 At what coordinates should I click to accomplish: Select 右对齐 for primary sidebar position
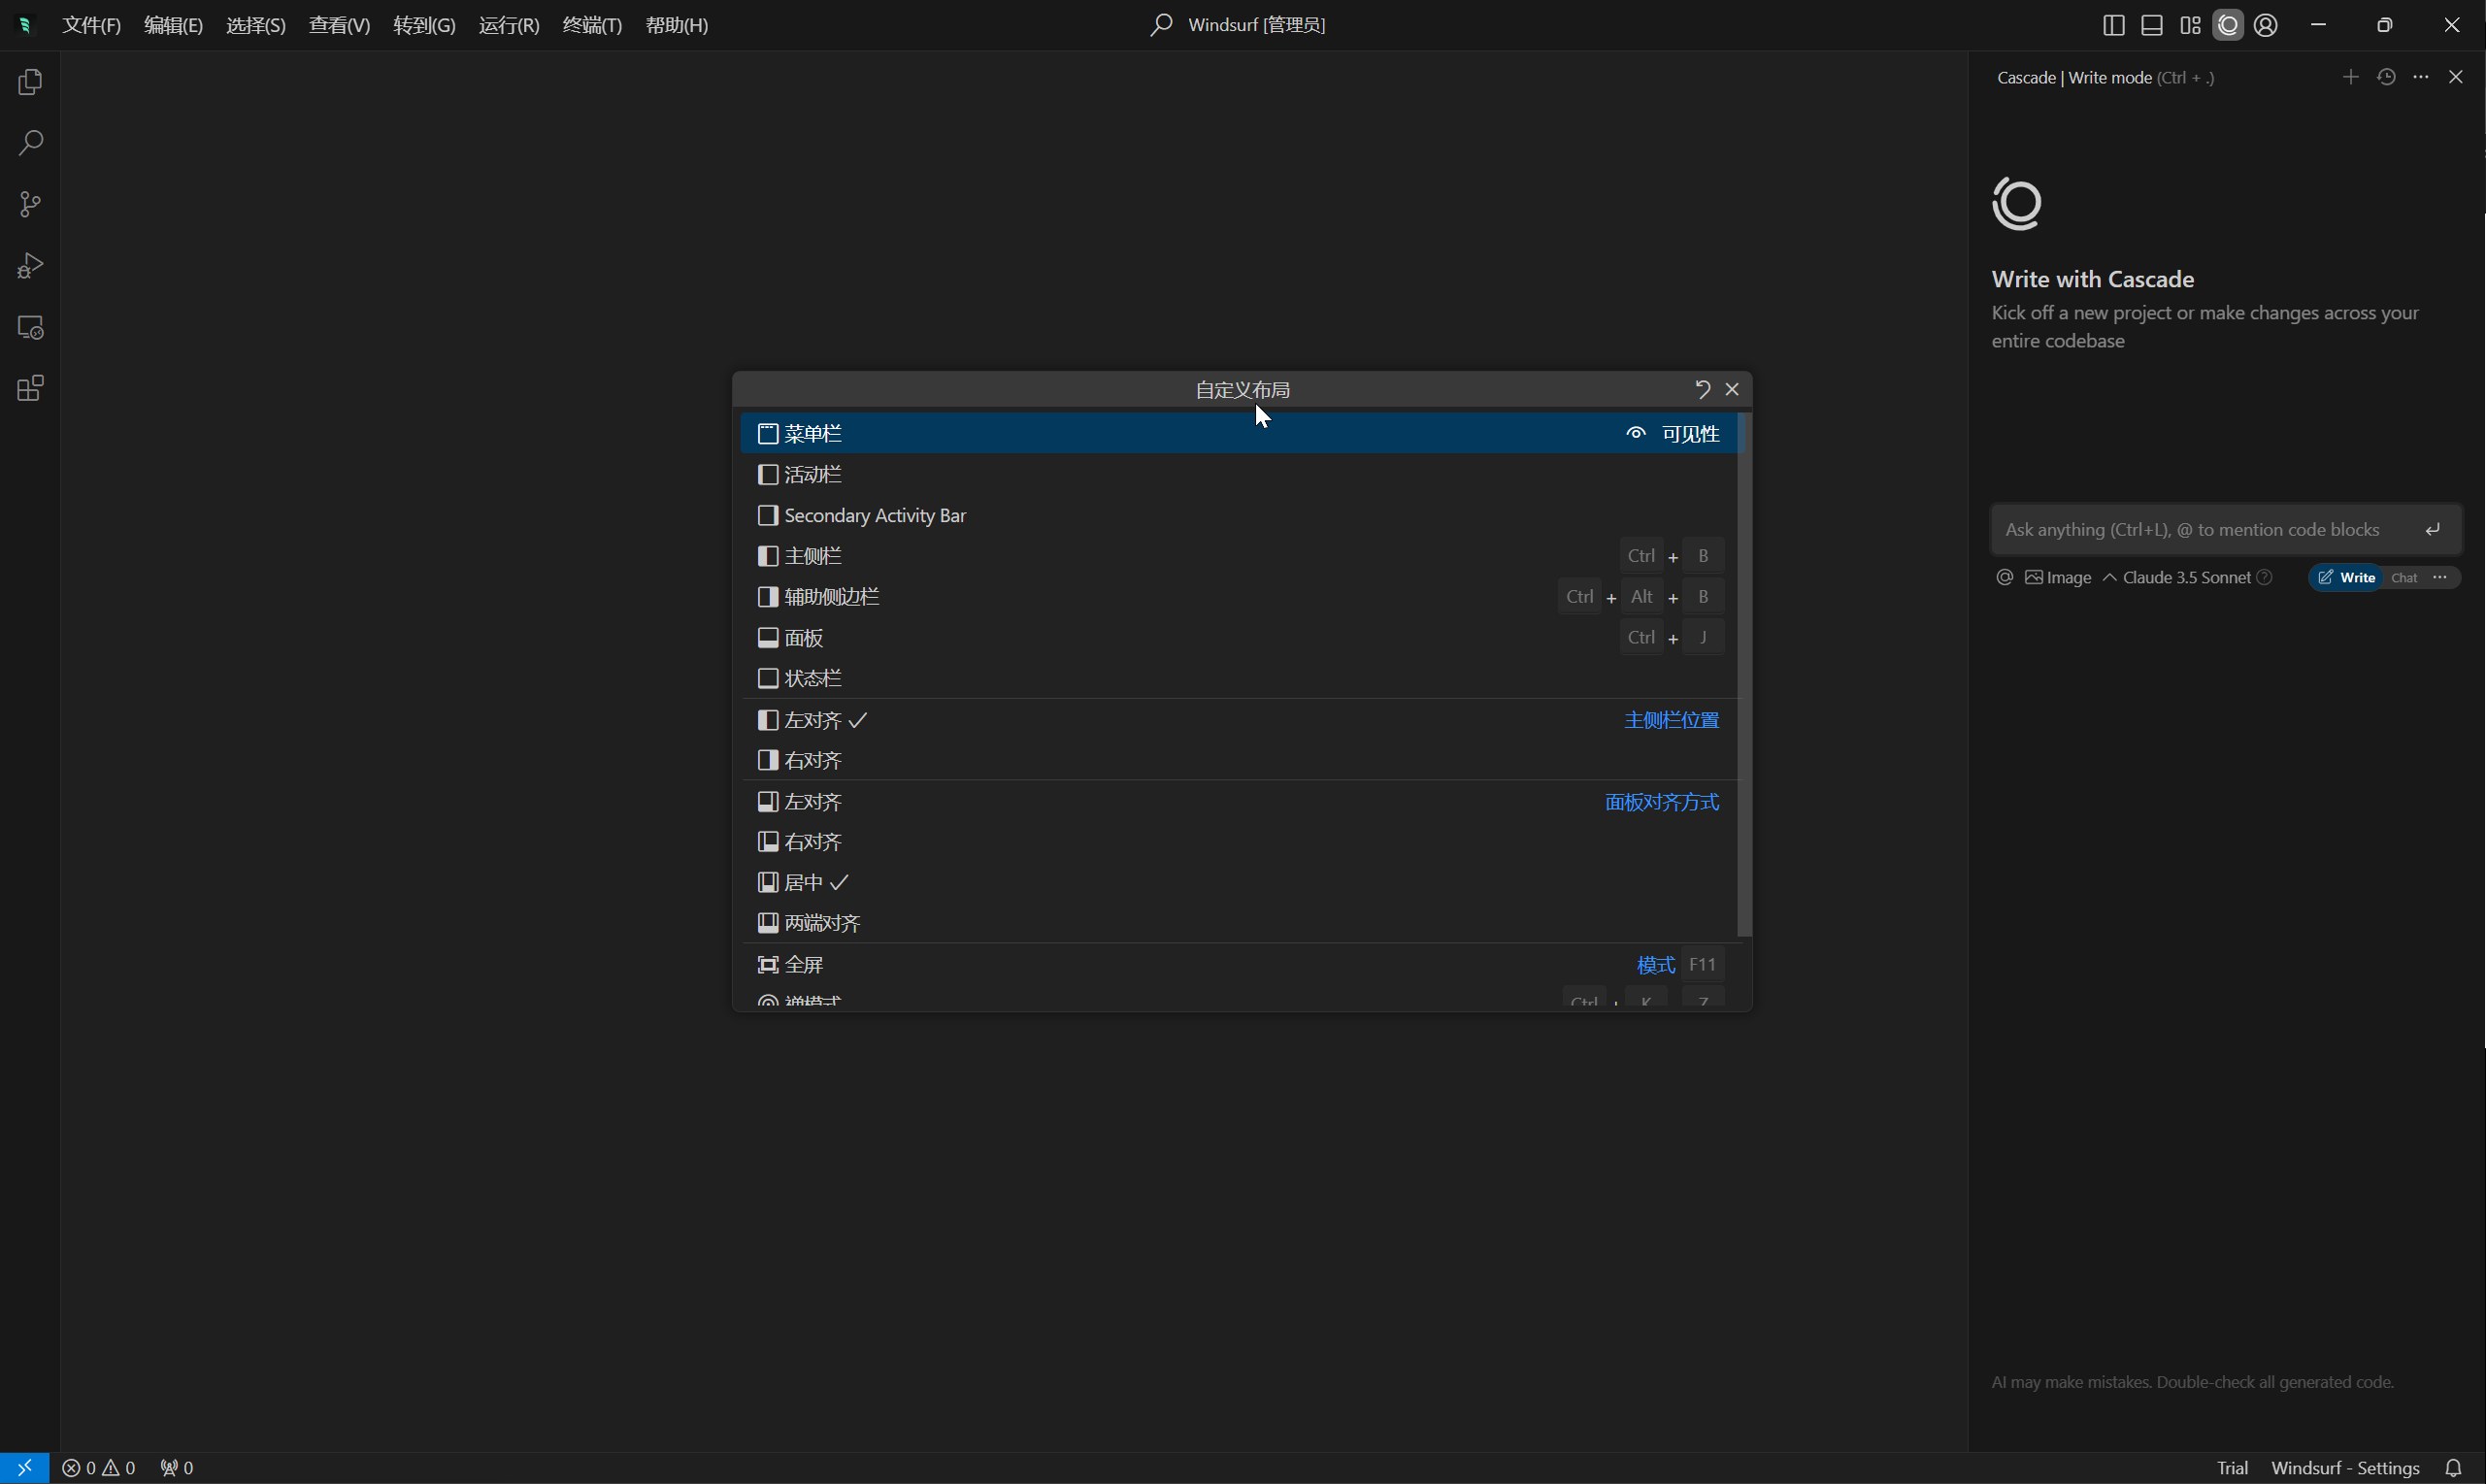coord(812,760)
